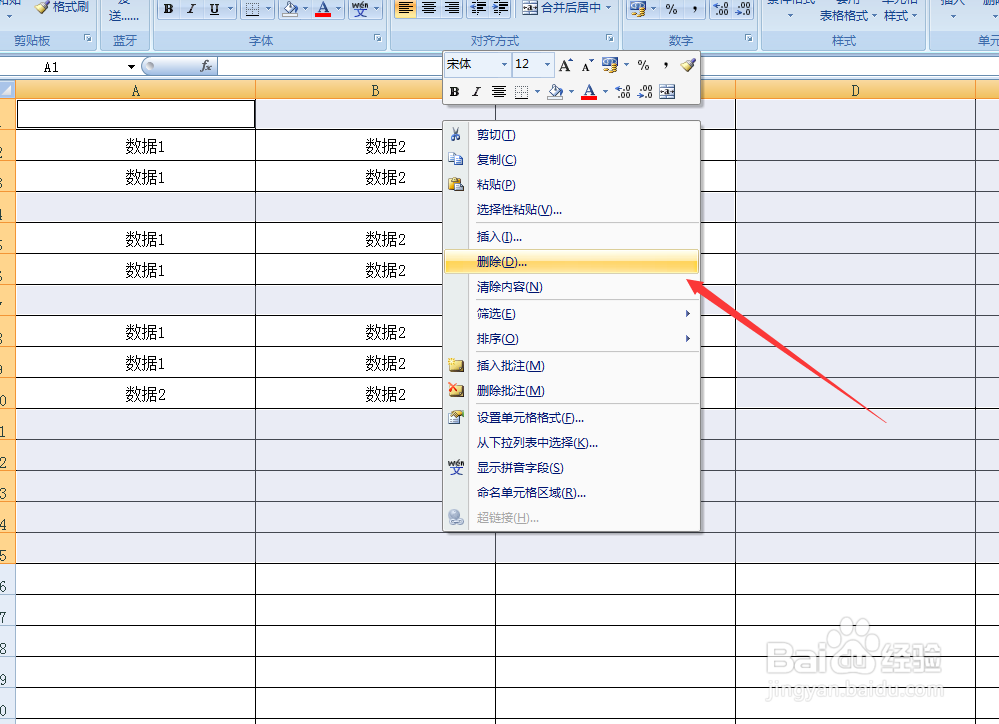This screenshot has height=724, width=999.
Task: Open the font size 12 dropdown
Action: click(547, 63)
